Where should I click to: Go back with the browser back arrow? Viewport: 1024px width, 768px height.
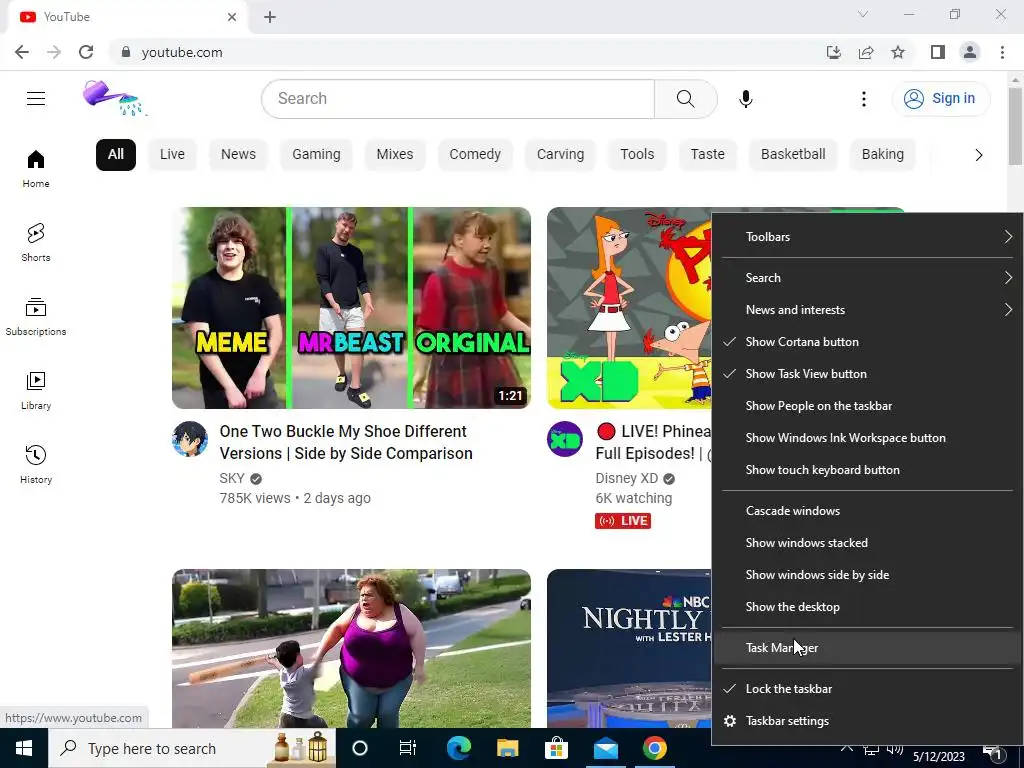click(x=22, y=52)
